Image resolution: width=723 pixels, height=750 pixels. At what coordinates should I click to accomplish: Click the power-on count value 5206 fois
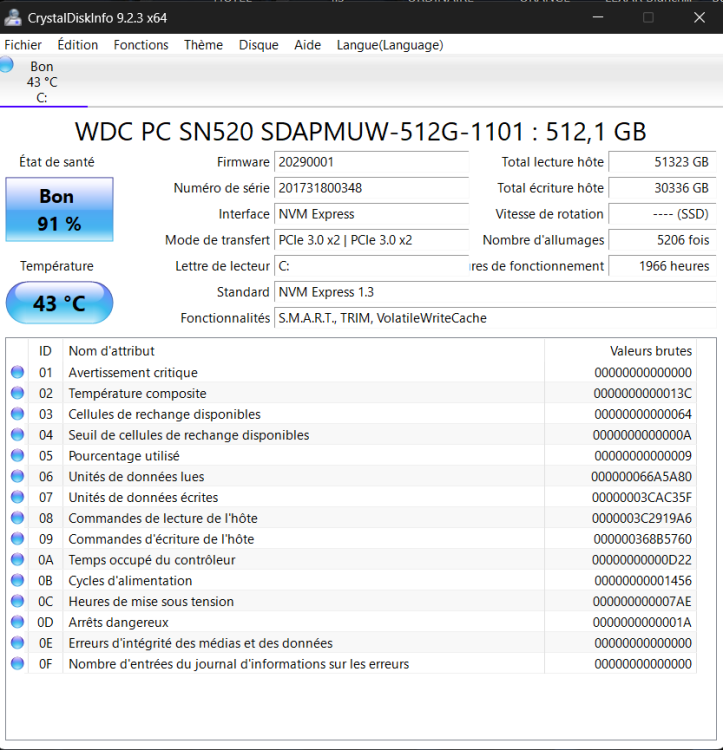662,240
